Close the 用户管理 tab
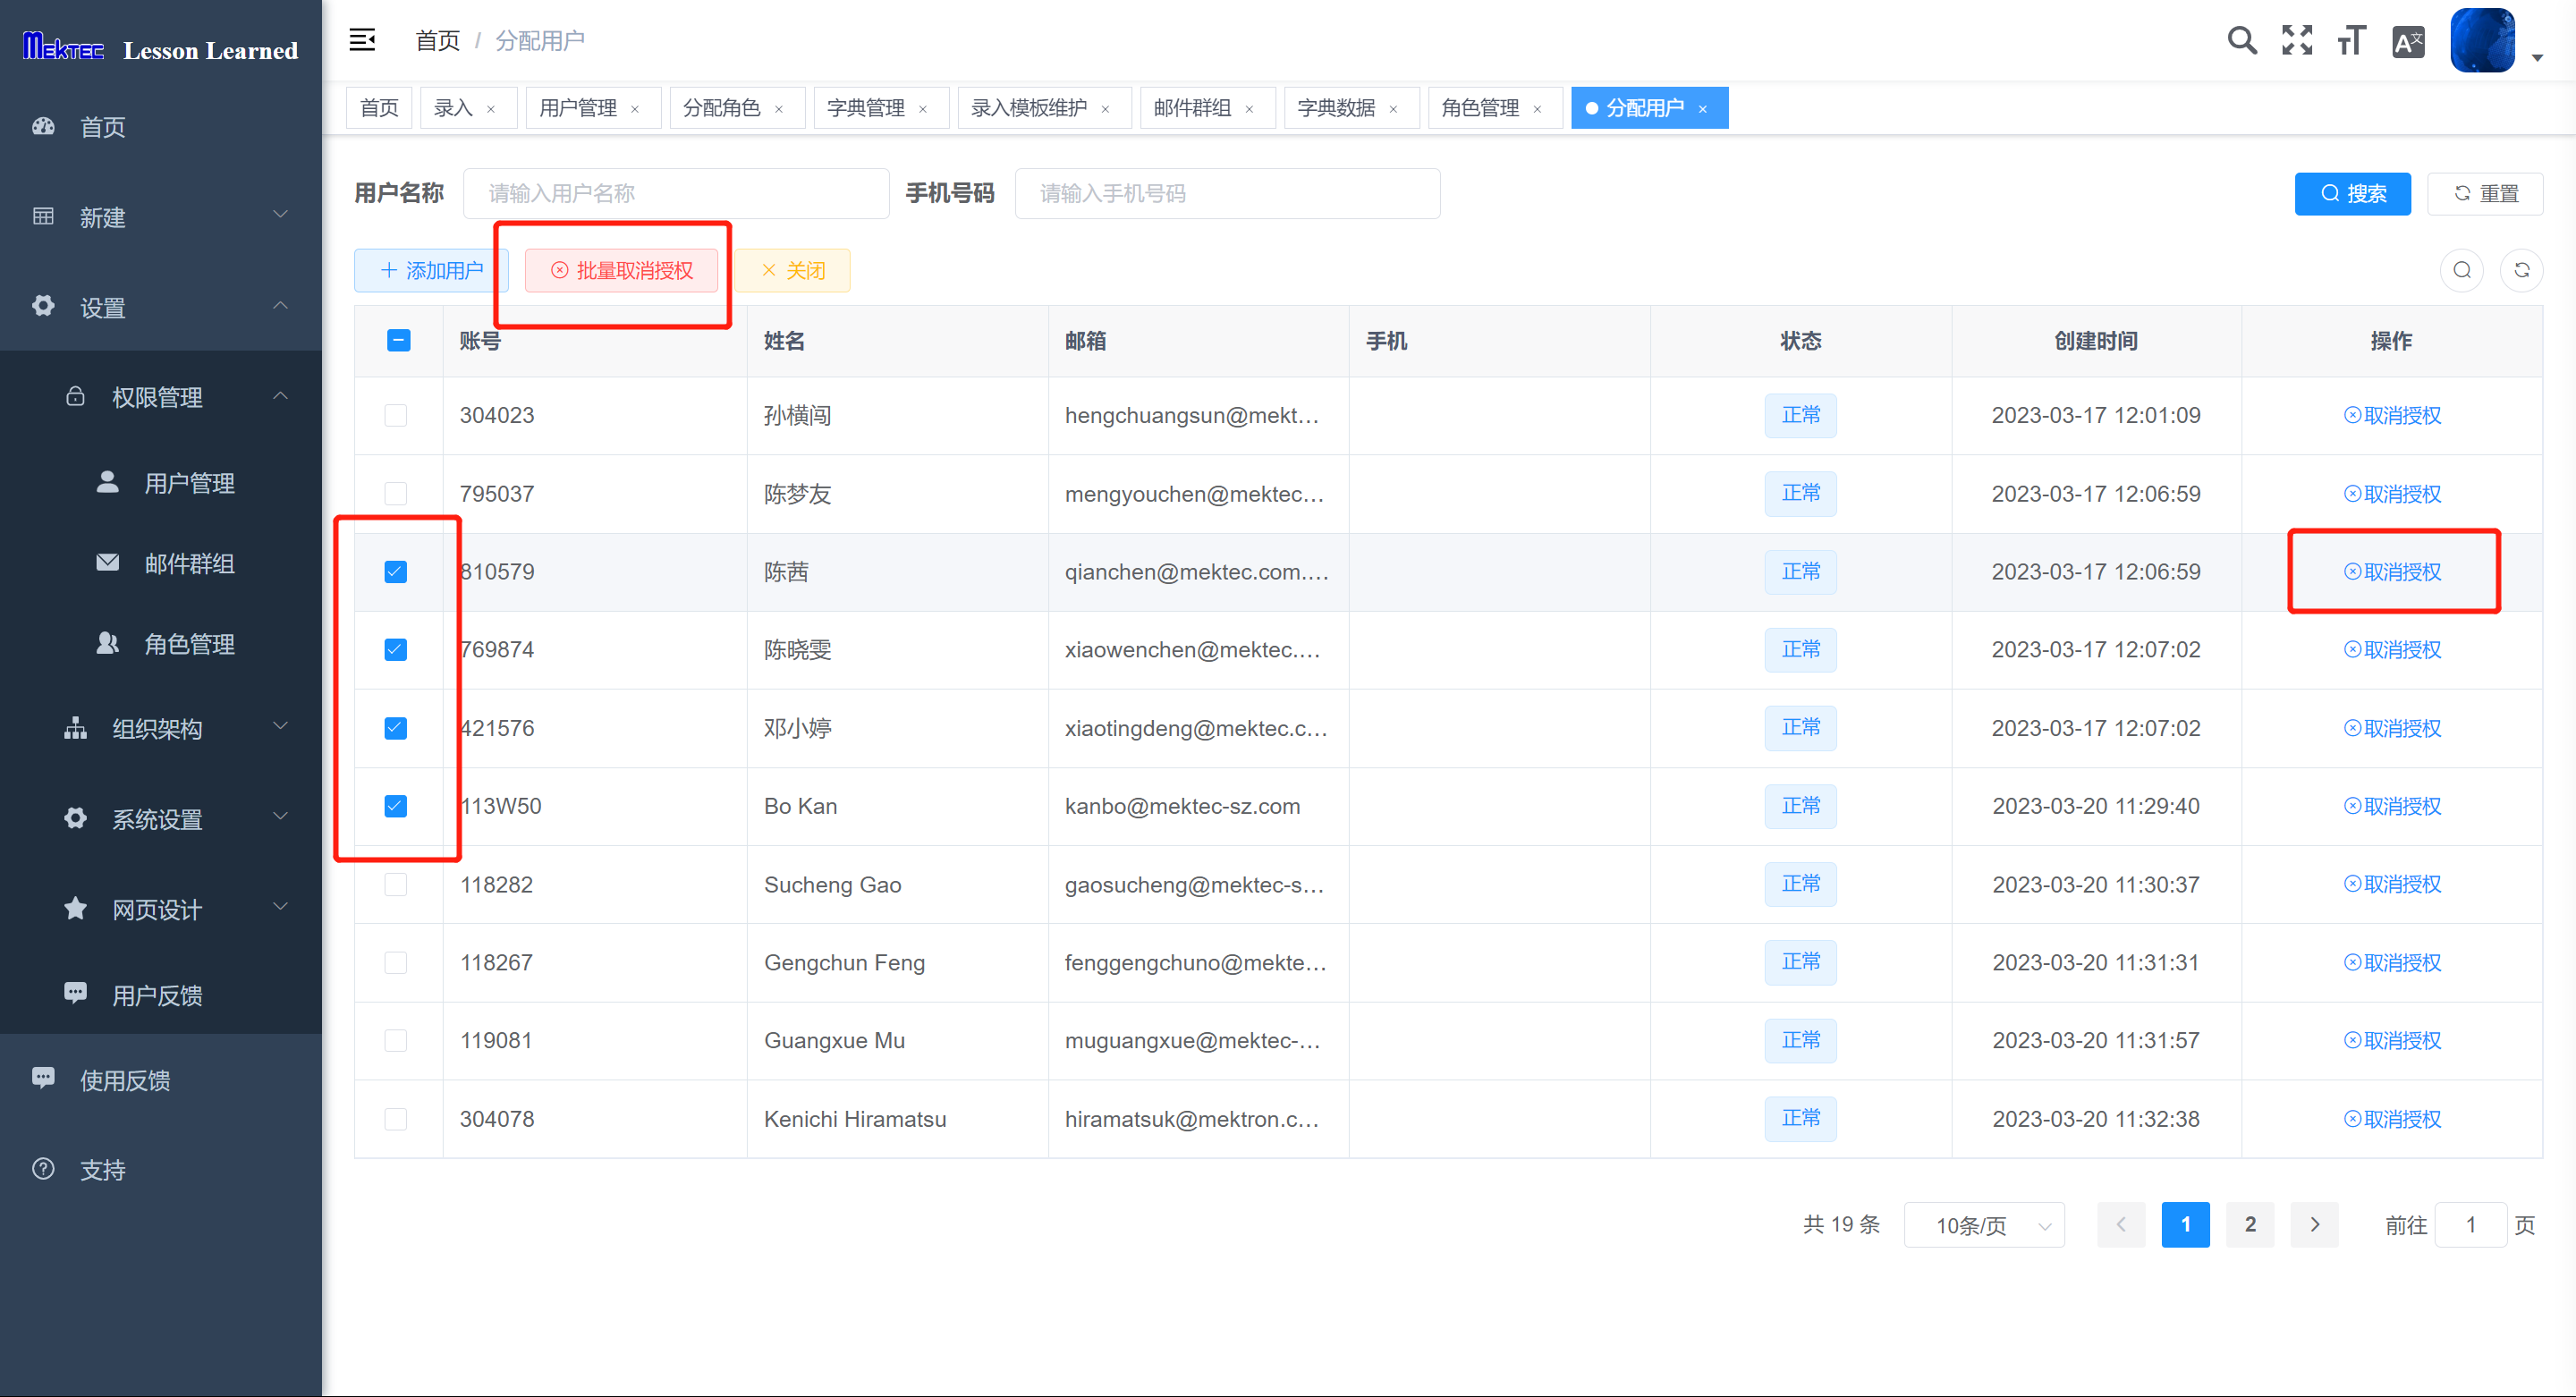 635,109
